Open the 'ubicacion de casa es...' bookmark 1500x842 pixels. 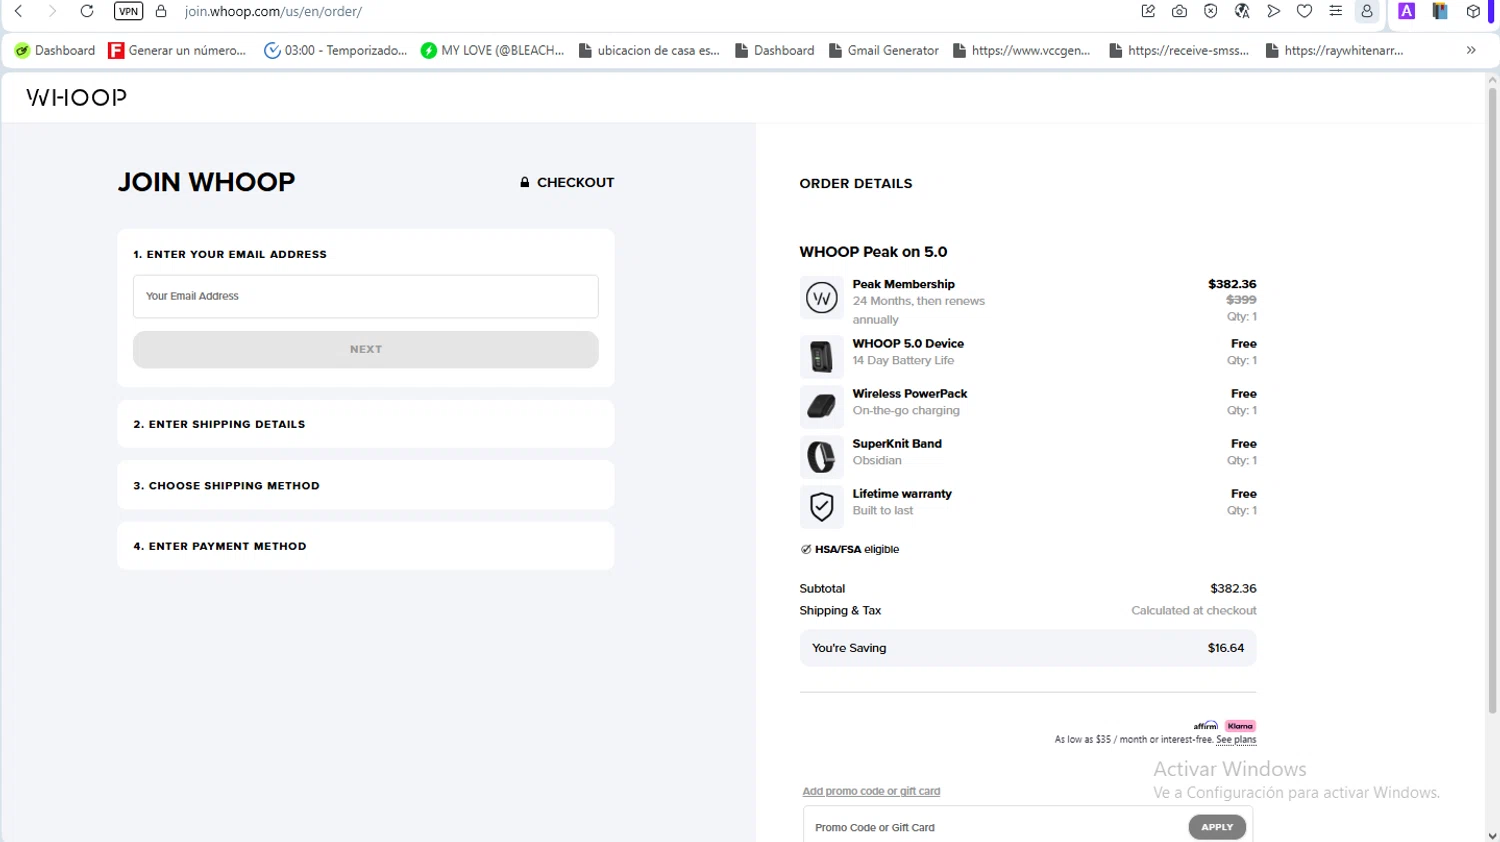tap(649, 50)
